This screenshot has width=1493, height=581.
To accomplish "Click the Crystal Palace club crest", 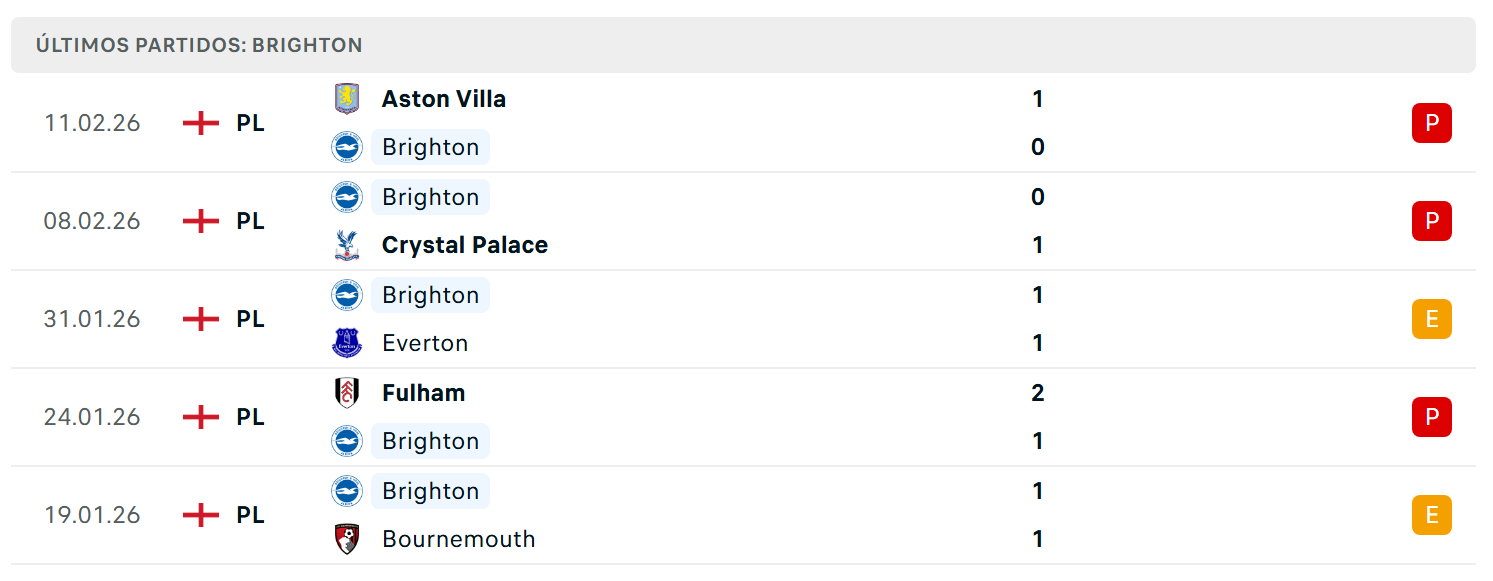I will pos(346,245).
